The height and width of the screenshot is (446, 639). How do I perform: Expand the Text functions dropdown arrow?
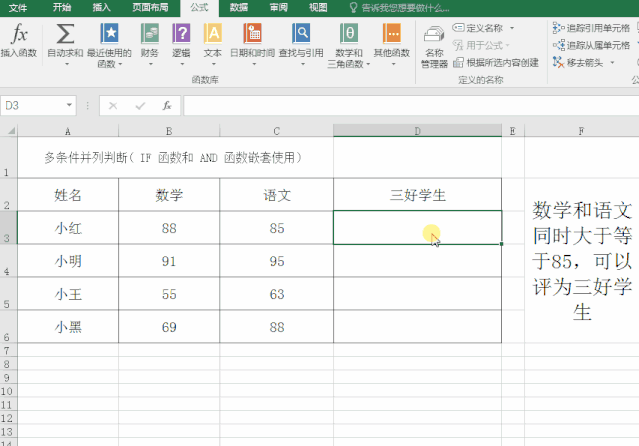[x=214, y=64]
